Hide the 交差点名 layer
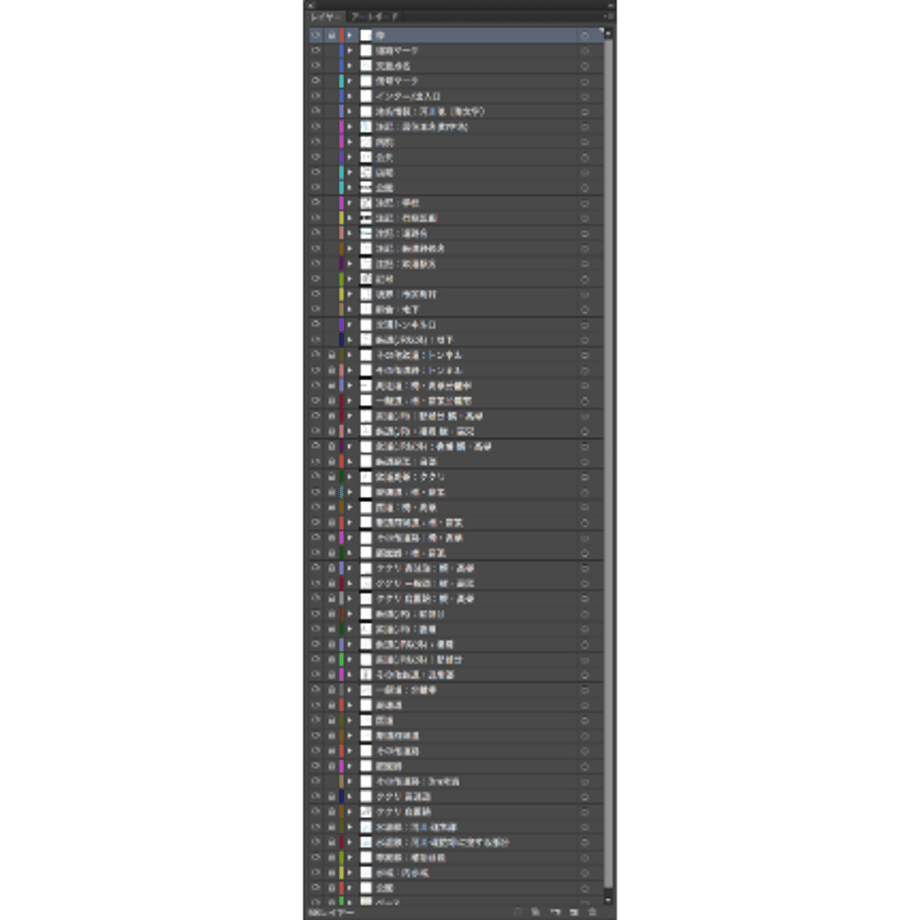The height and width of the screenshot is (920, 920). tap(316, 66)
